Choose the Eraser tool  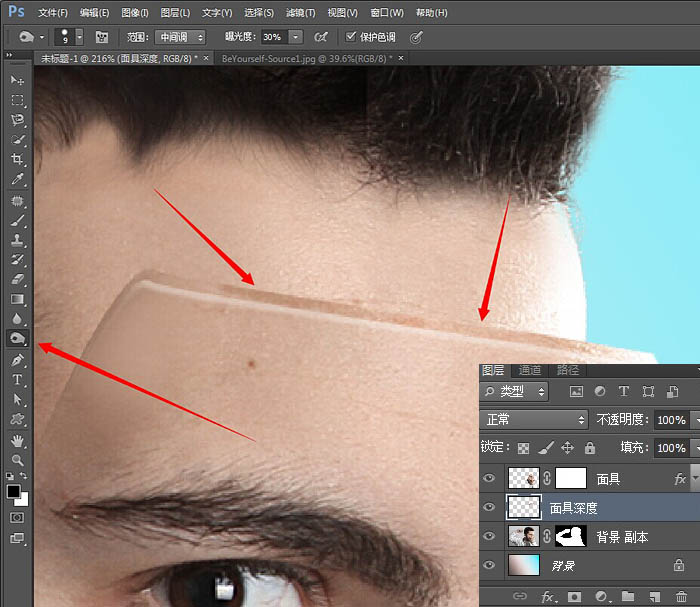17,279
